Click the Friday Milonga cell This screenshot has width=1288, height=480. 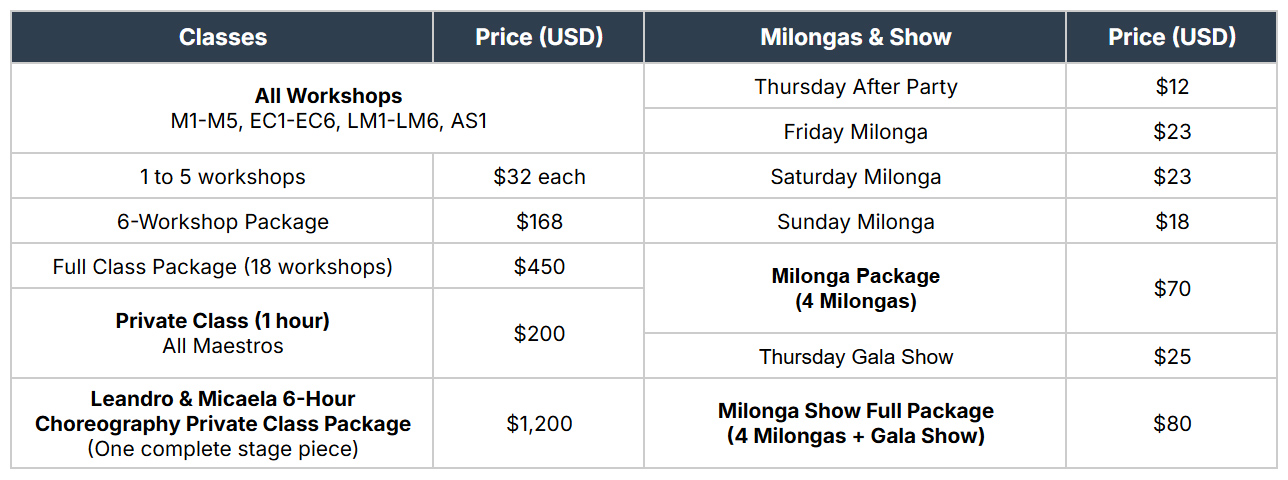point(855,132)
